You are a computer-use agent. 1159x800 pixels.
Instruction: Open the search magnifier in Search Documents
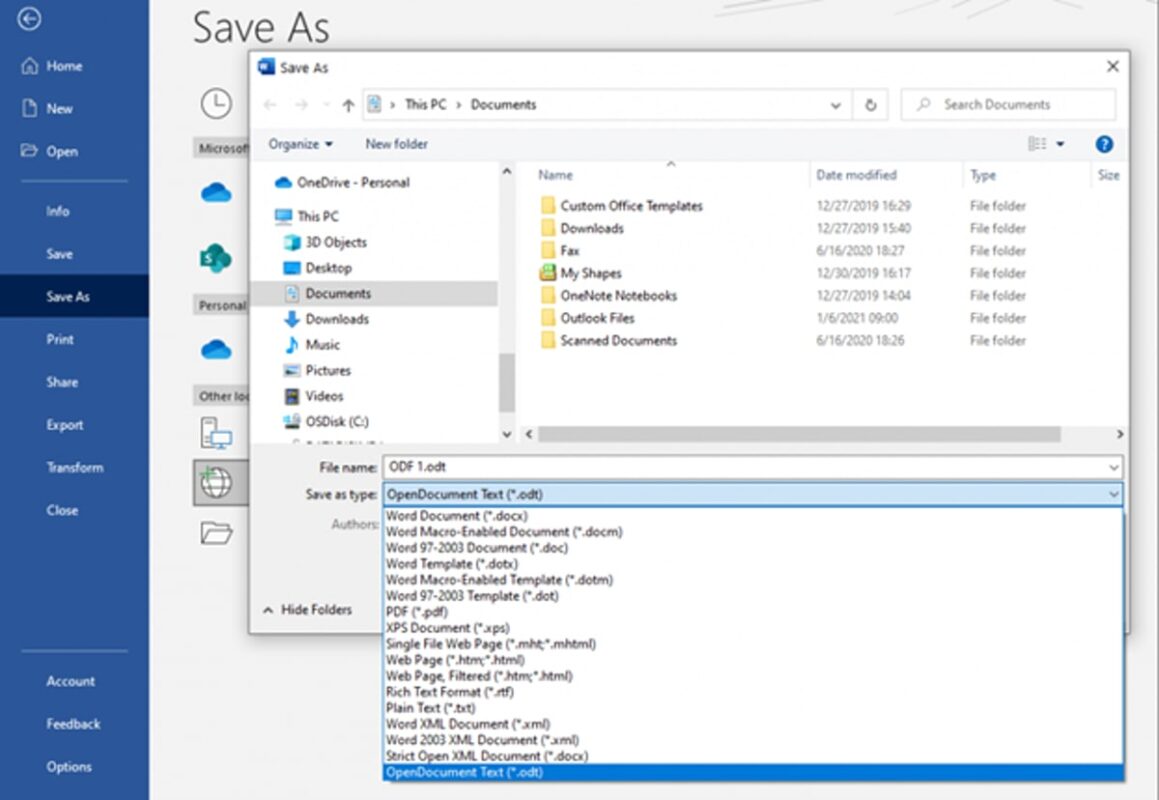921,104
